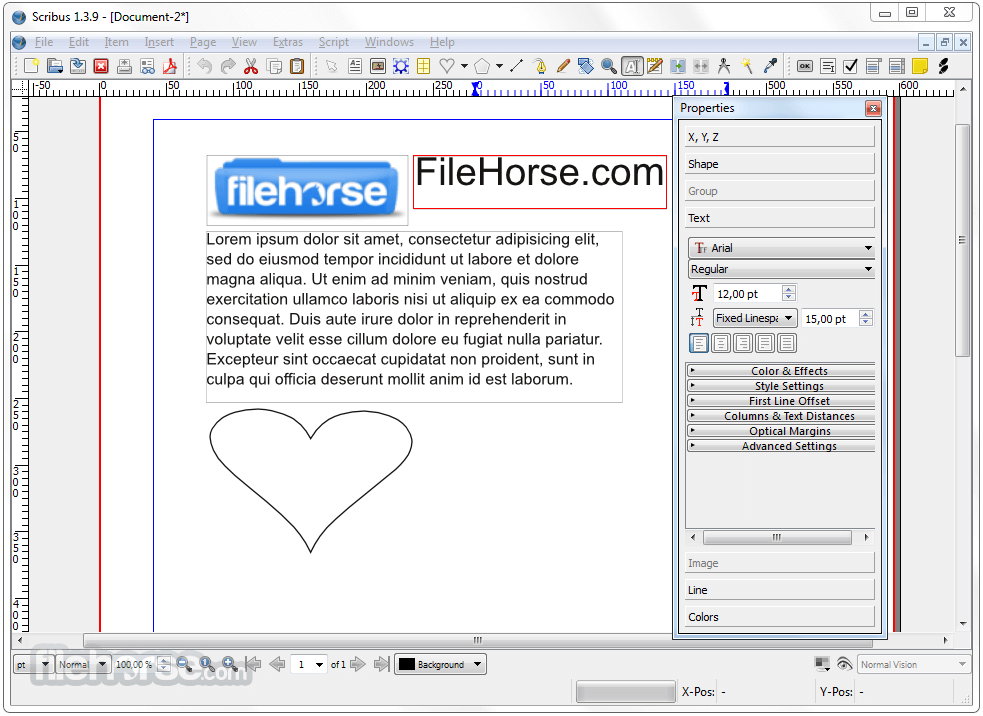The width and height of the screenshot is (983, 716).
Task: Open the Page menu
Action: (202, 42)
